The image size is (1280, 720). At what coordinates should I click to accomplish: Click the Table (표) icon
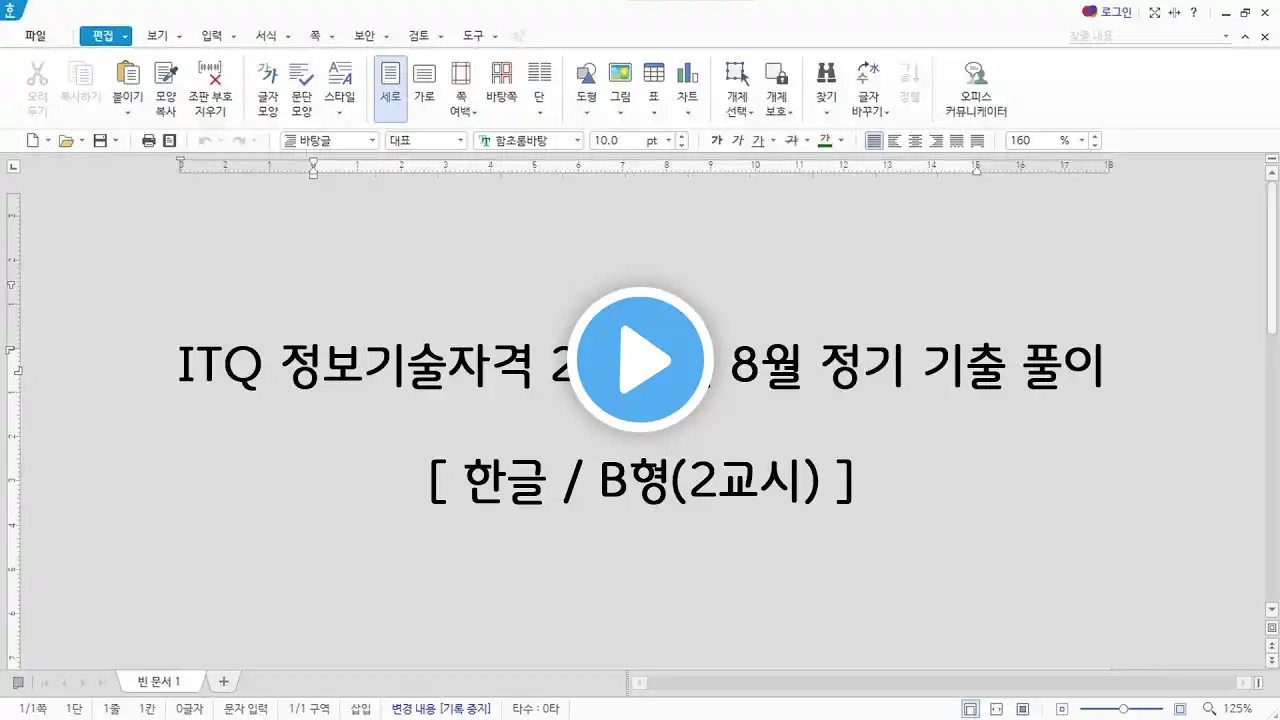654,75
